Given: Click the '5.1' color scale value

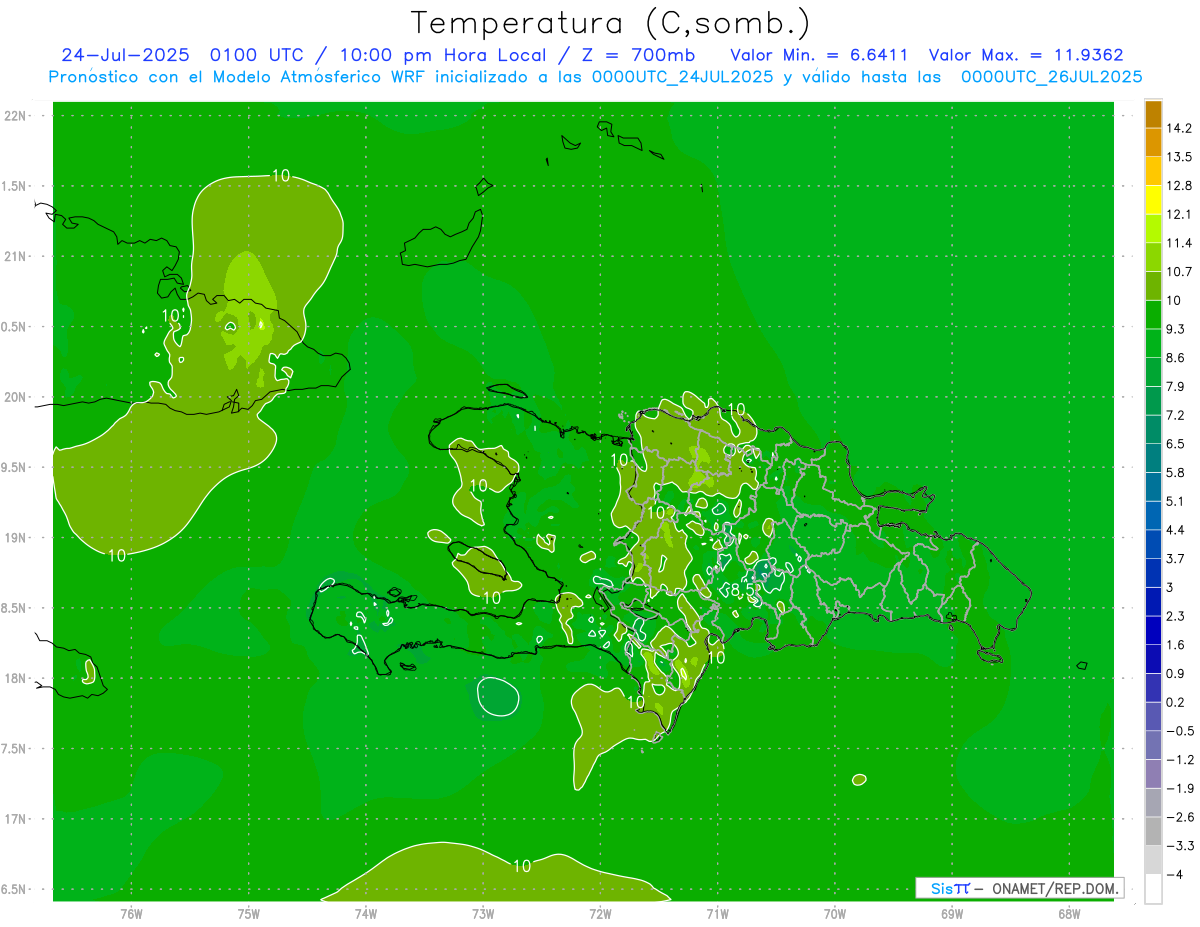Looking at the screenshot, I should pos(1176,502).
